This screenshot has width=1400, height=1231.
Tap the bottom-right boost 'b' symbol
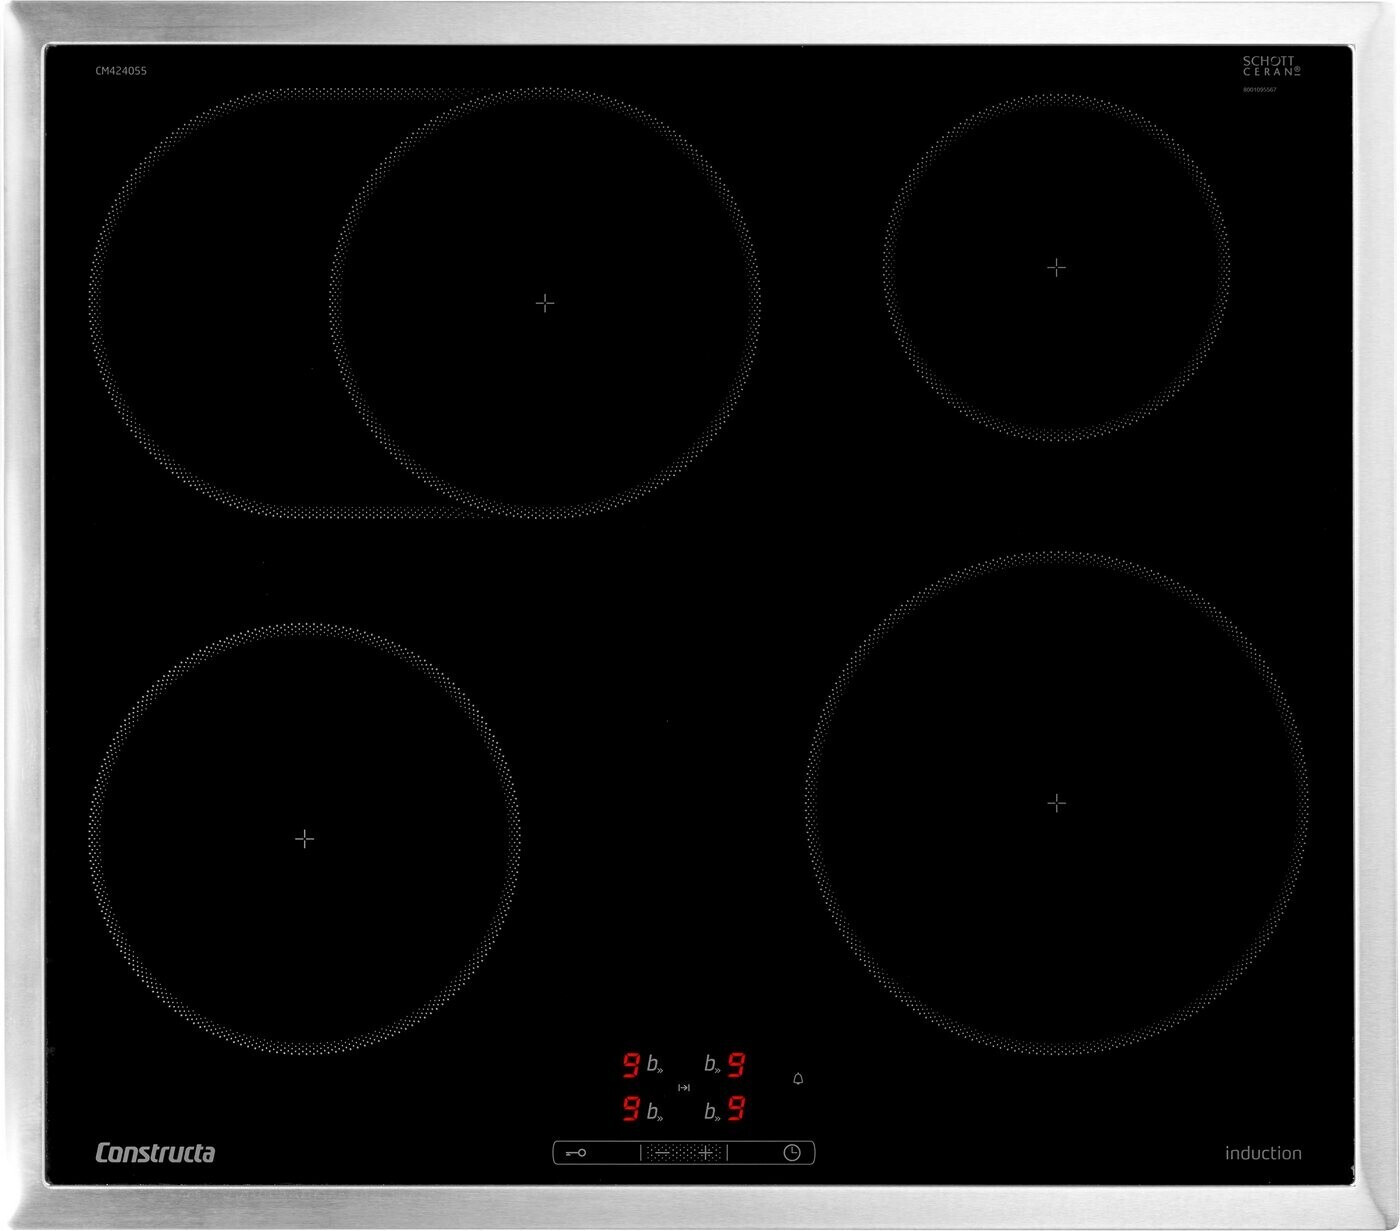coord(712,1112)
